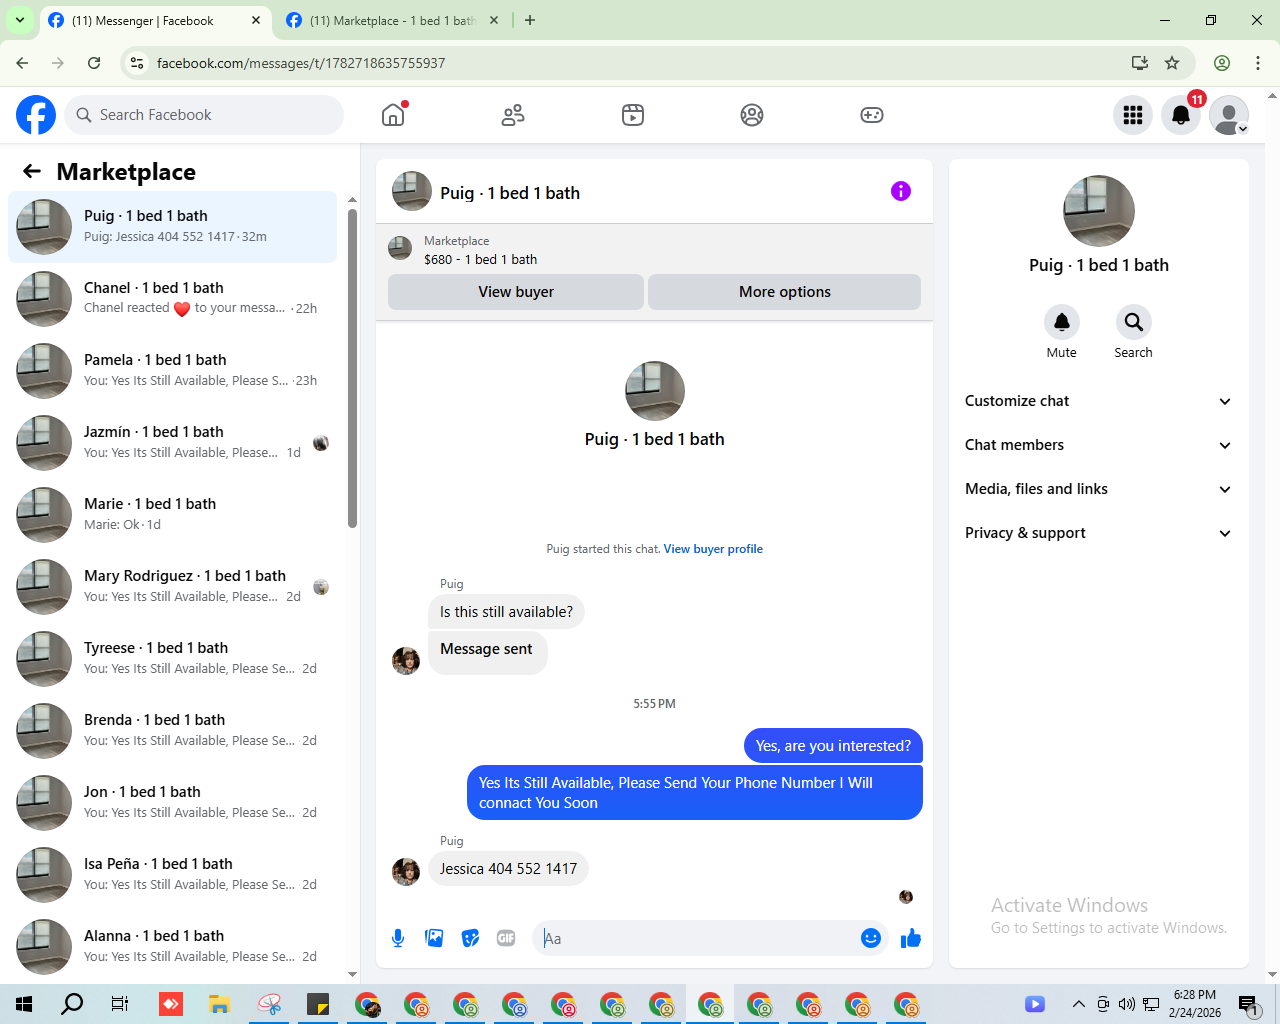
Task: Click the conversation list scrollbar thumb
Action: (x=352, y=368)
